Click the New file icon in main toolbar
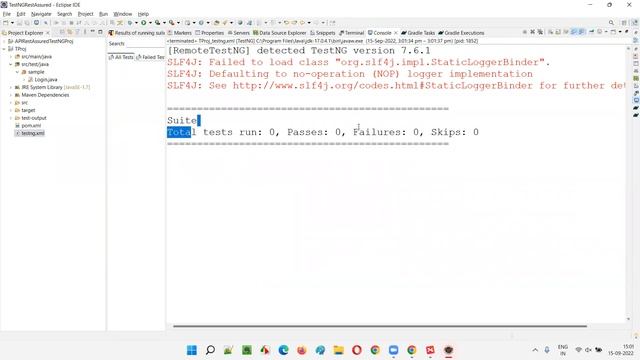Viewport: 640px width, 360px height. tap(6, 23)
